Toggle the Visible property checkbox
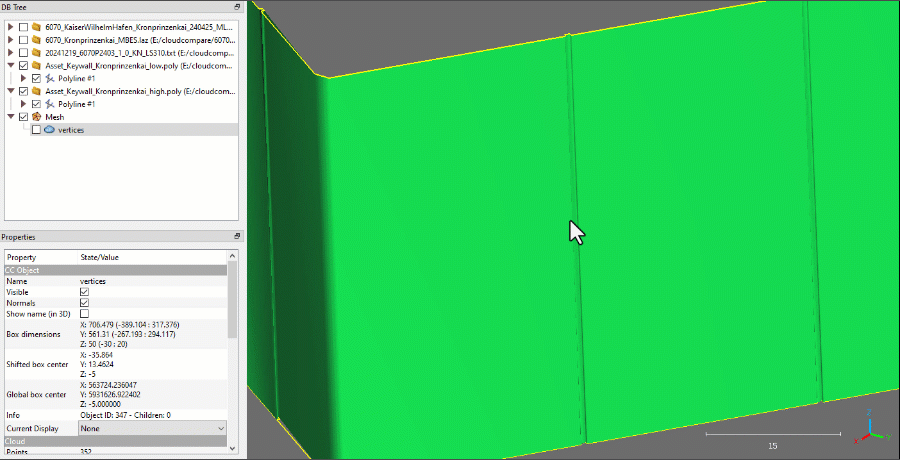 pos(84,292)
